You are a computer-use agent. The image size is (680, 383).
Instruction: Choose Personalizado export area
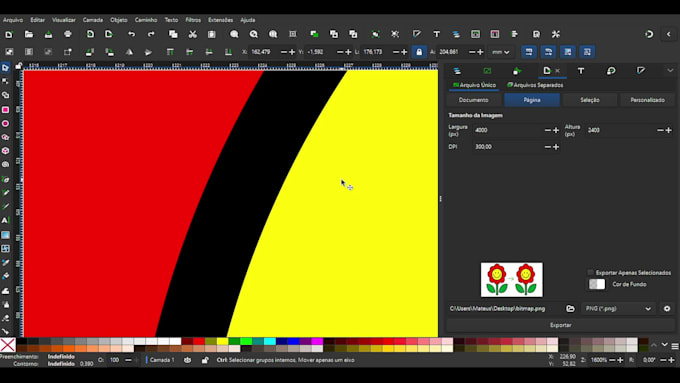(x=647, y=100)
